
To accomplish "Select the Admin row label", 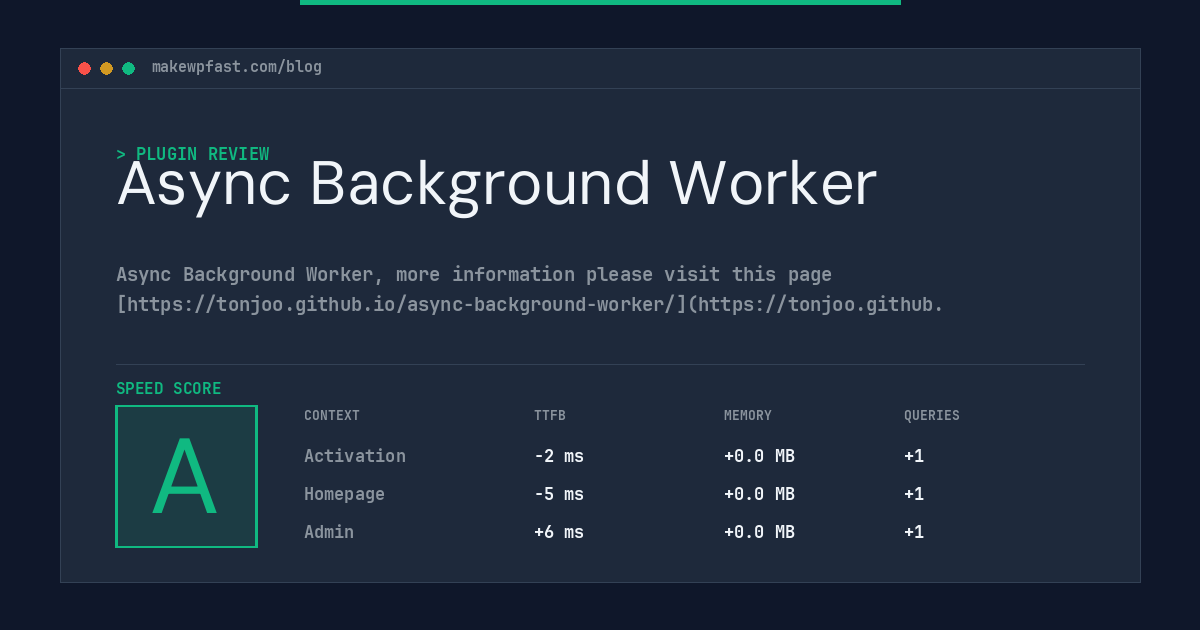I will pyautogui.click(x=329, y=532).
